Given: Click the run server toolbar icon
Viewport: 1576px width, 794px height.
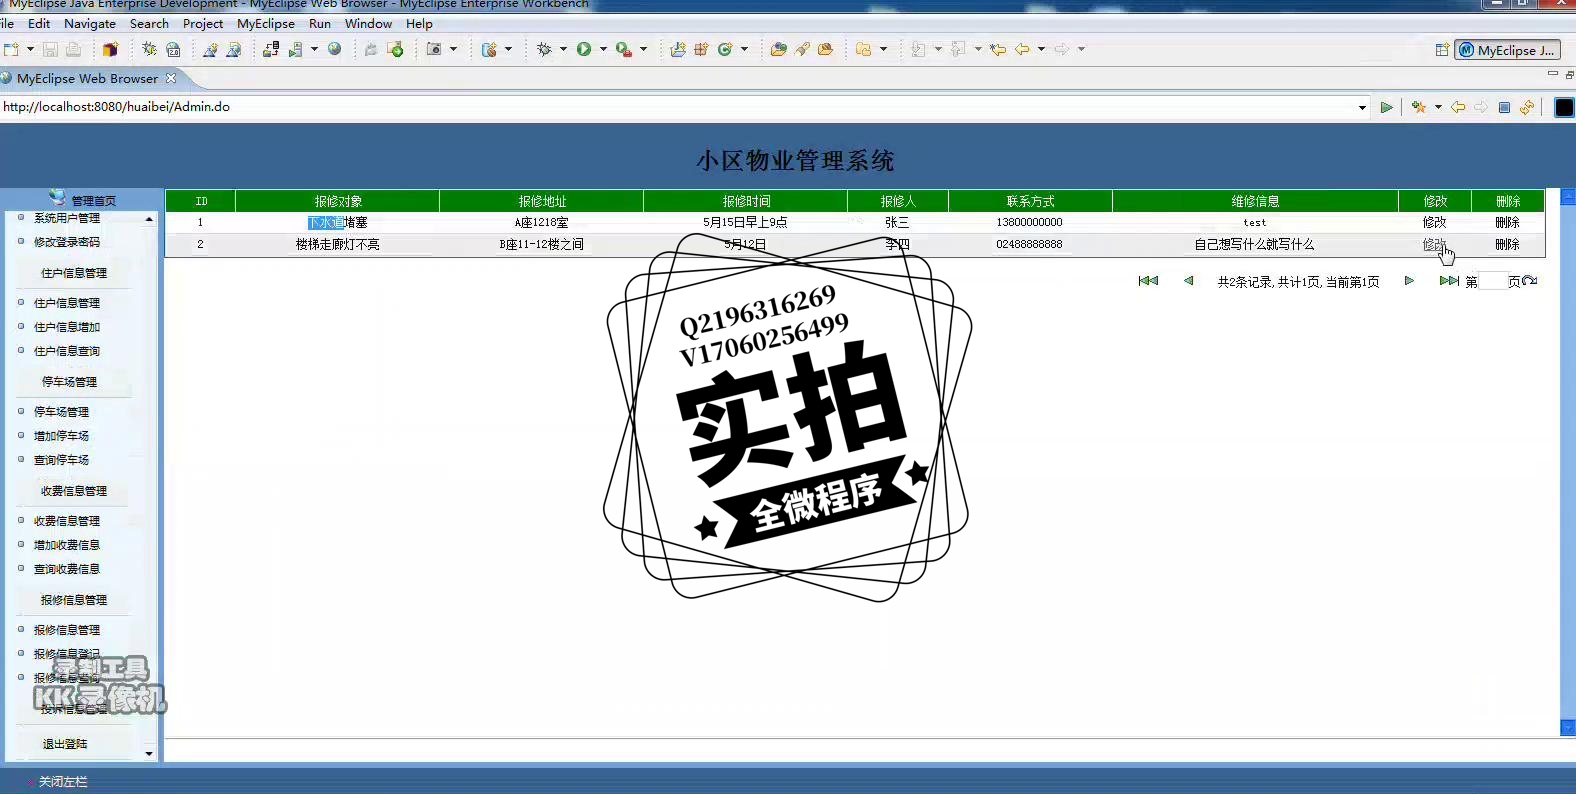Looking at the screenshot, I should (x=296, y=49).
